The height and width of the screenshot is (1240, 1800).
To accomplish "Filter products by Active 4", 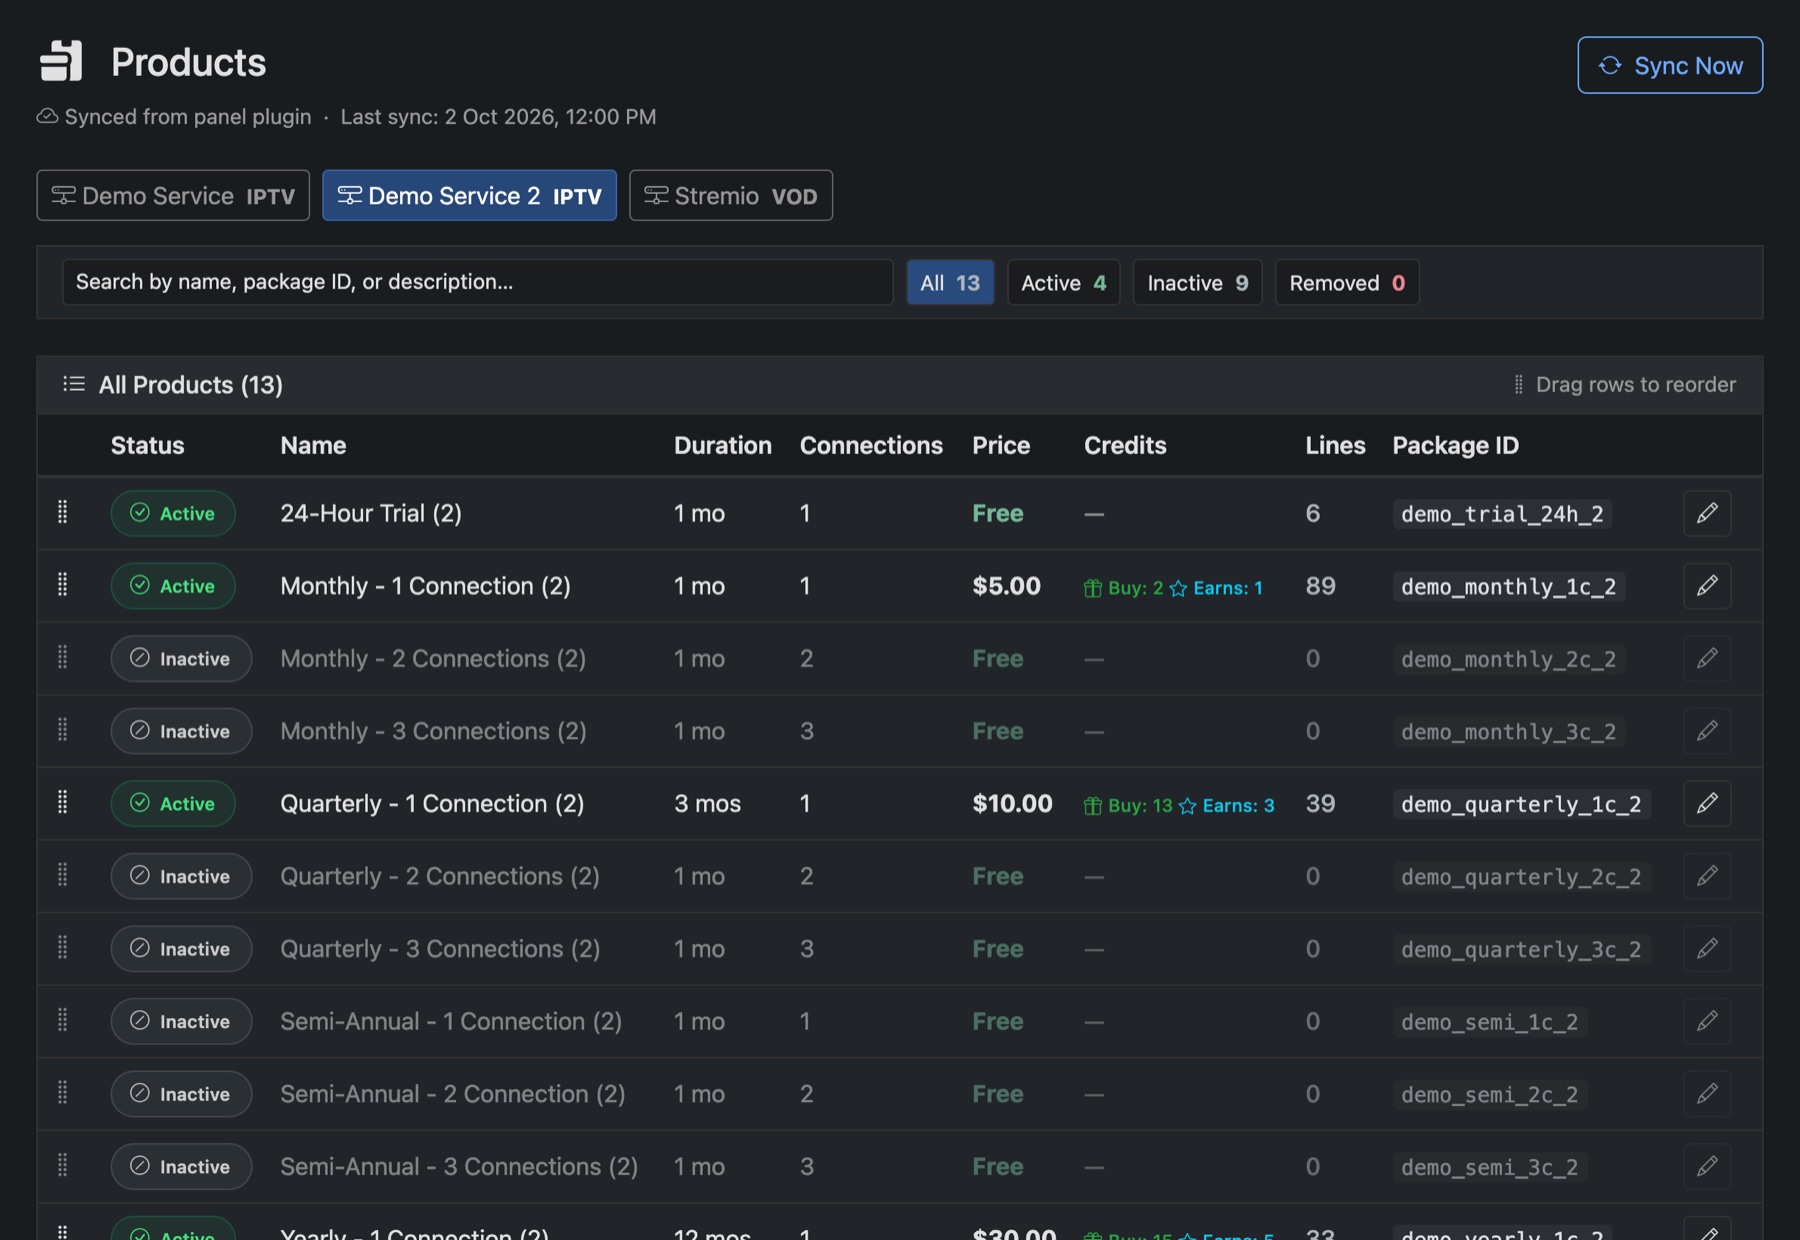I will click(x=1064, y=283).
